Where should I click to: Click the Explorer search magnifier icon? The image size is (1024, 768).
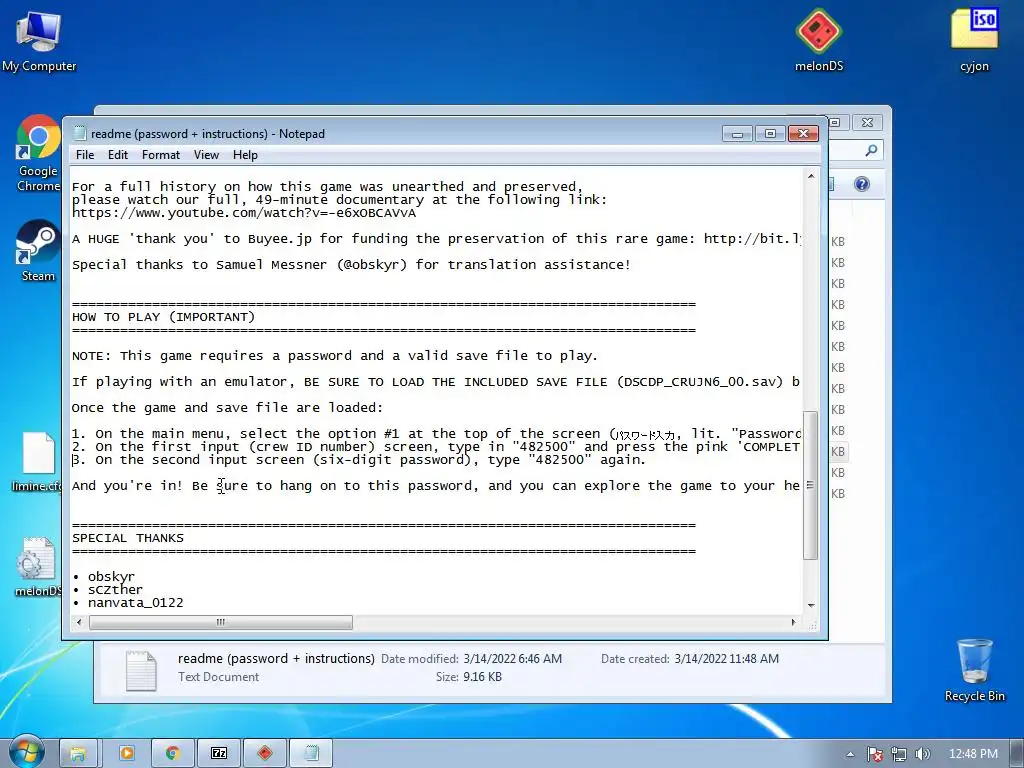(871, 151)
